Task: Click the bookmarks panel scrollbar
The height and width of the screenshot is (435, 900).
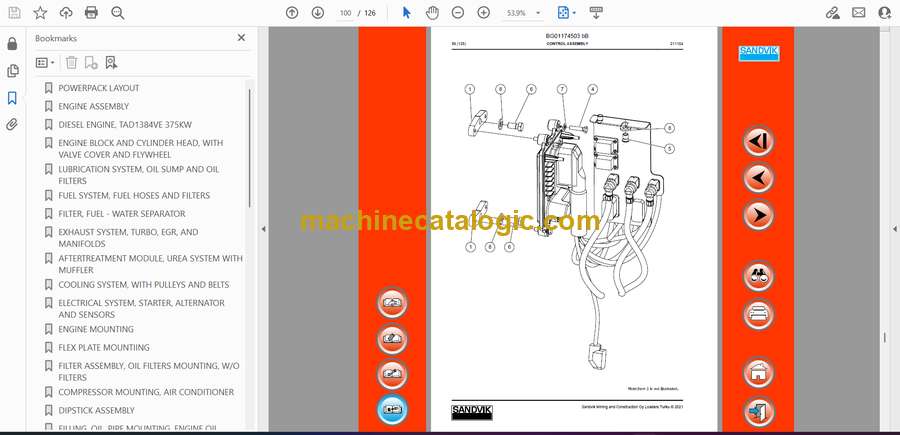Action: tap(249, 149)
